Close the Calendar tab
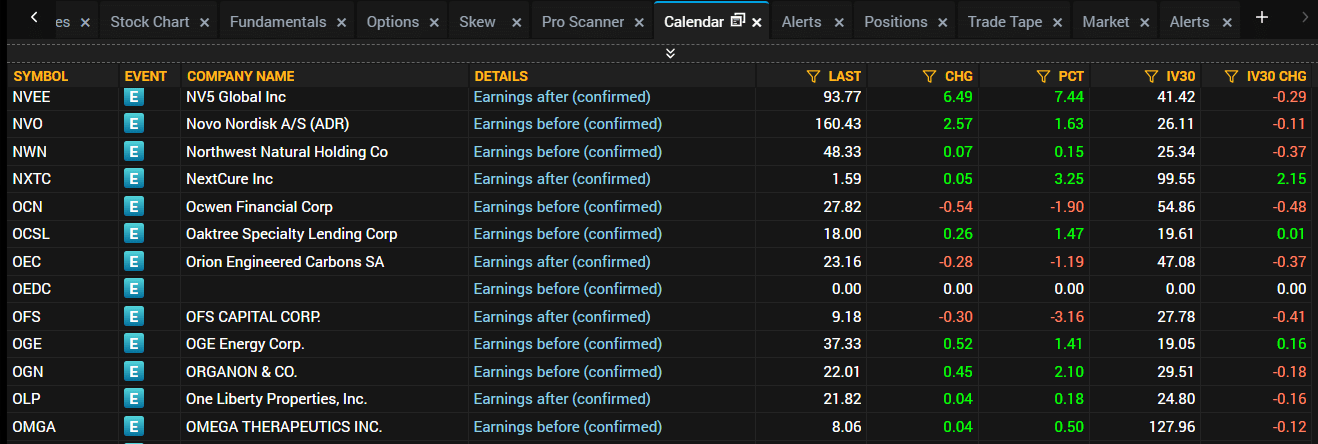The width and height of the screenshot is (1318, 444). pos(757,22)
